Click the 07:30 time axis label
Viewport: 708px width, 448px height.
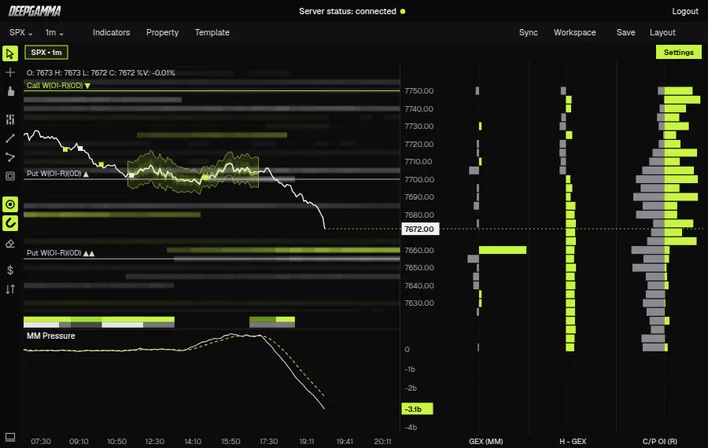click(41, 441)
